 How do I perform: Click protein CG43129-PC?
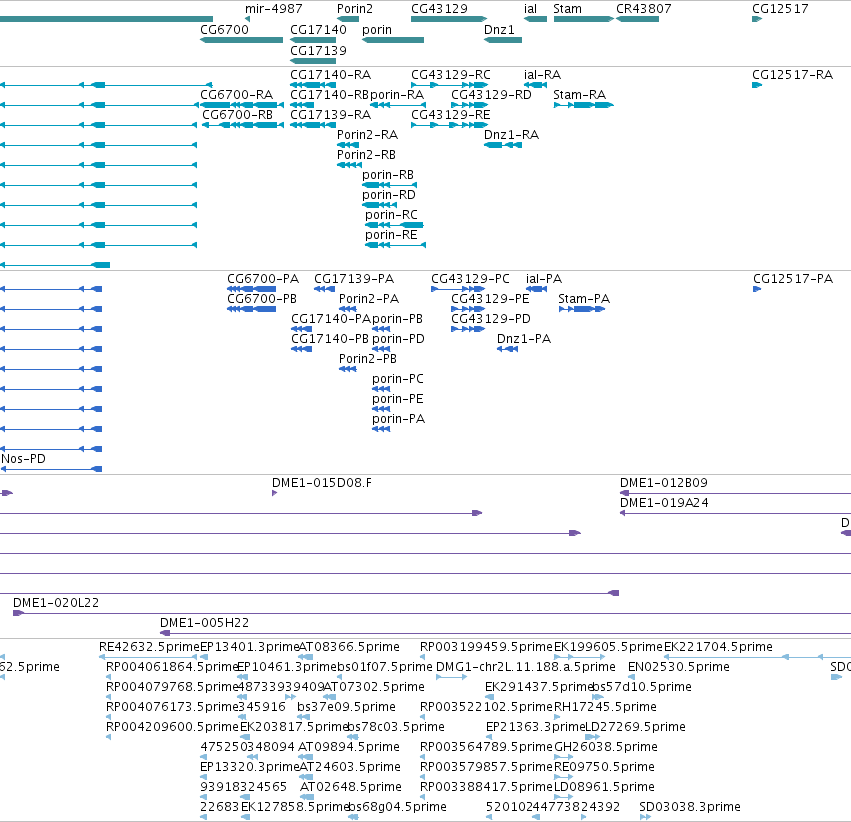[458, 289]
